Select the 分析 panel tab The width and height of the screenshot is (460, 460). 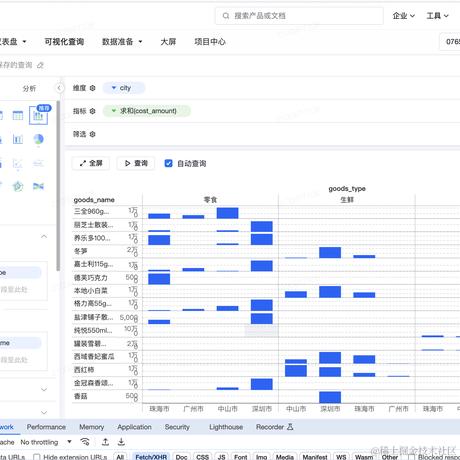[29, 88]
